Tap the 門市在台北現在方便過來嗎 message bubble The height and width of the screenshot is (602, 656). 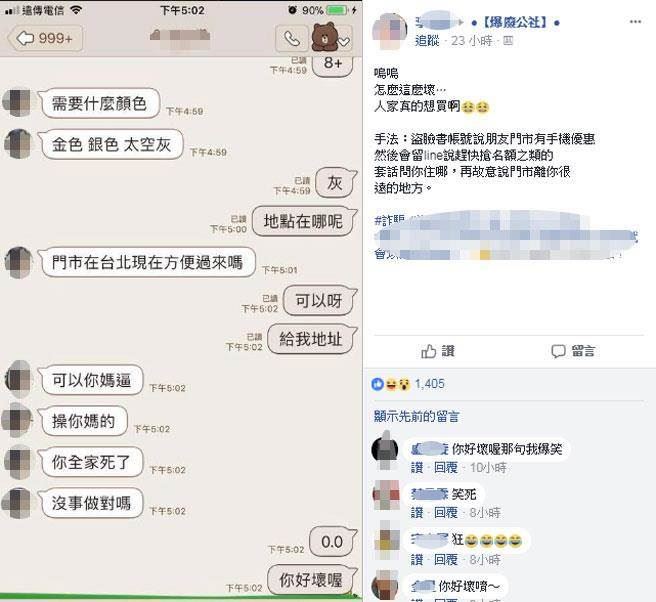point(147,262)
